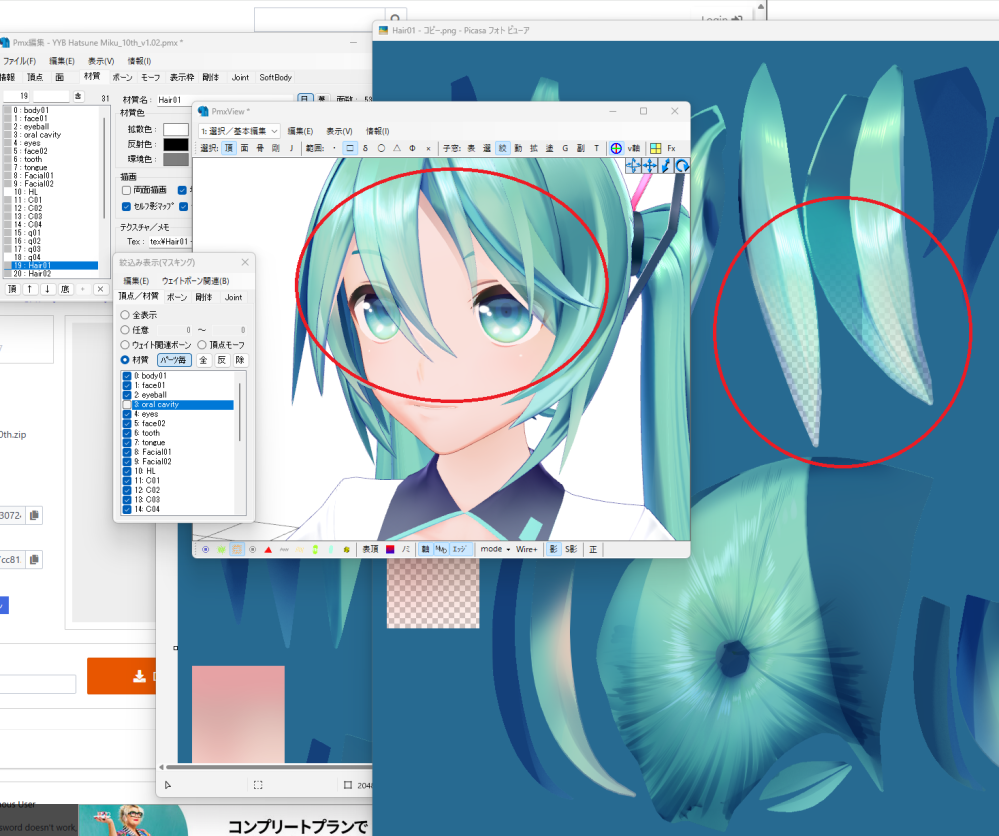This screenshot has width=999, height=836.
Task: Uncheck eyeball in masking list
Action: click(127, 395)
